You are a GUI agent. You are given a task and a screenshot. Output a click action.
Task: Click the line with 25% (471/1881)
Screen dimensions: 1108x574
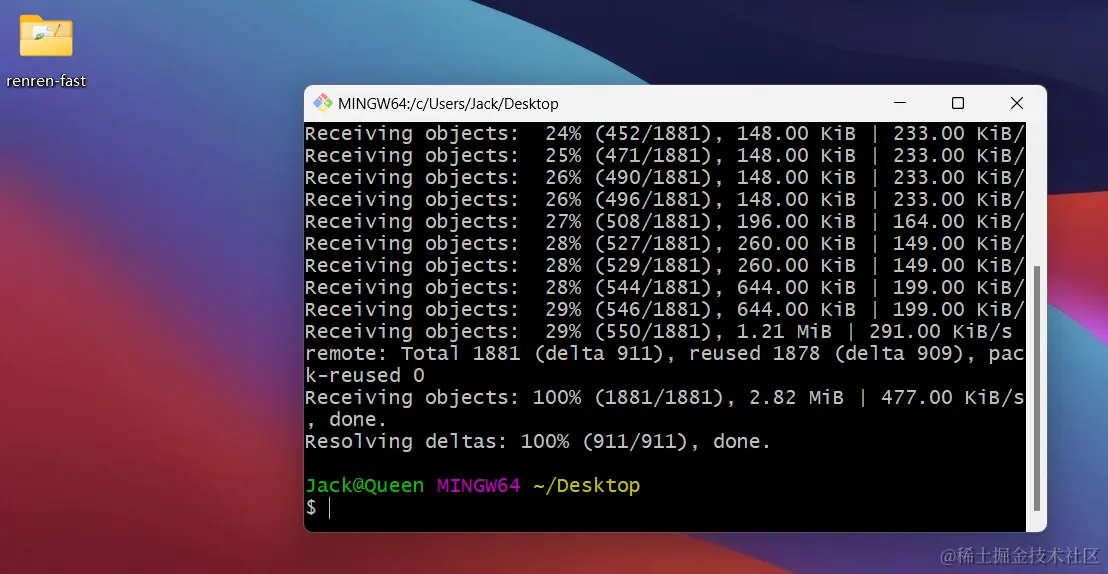point(664,156)
